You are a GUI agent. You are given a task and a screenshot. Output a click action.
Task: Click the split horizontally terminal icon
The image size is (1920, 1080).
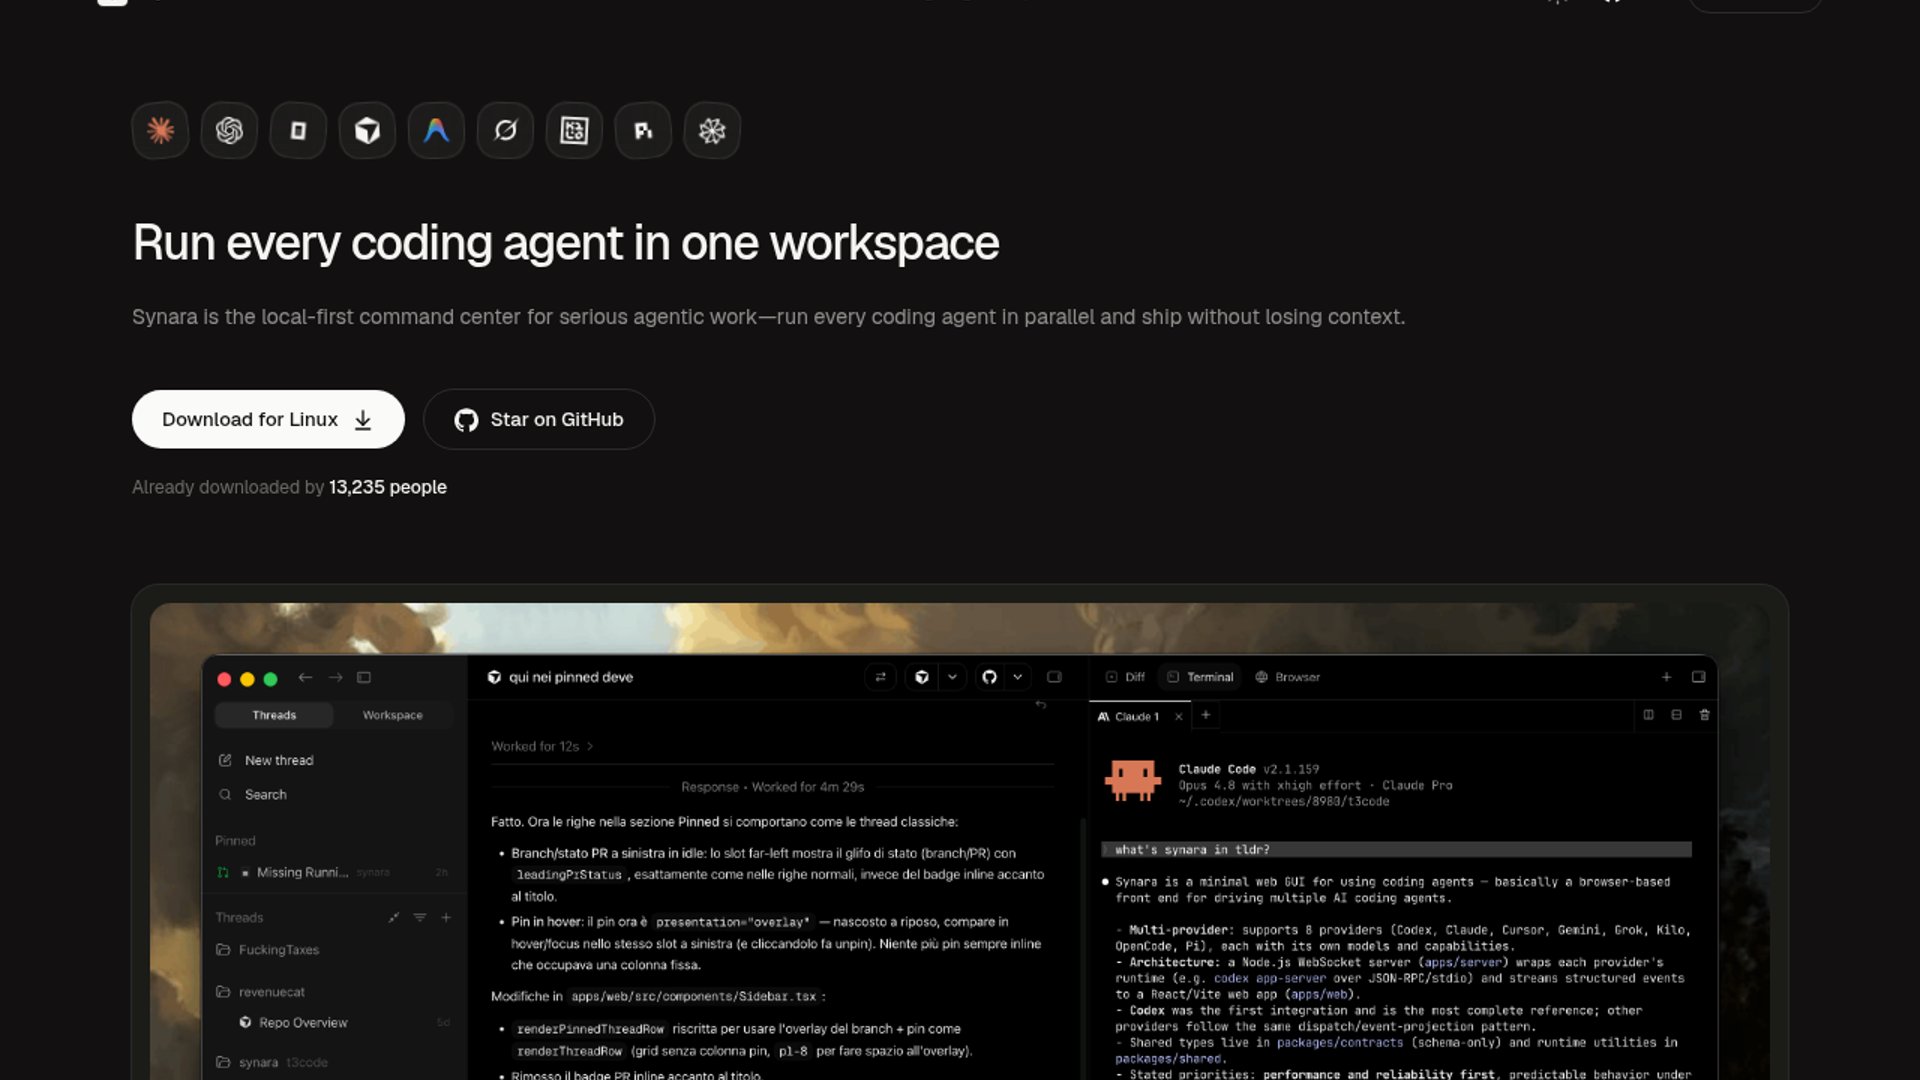(1676, 715)
